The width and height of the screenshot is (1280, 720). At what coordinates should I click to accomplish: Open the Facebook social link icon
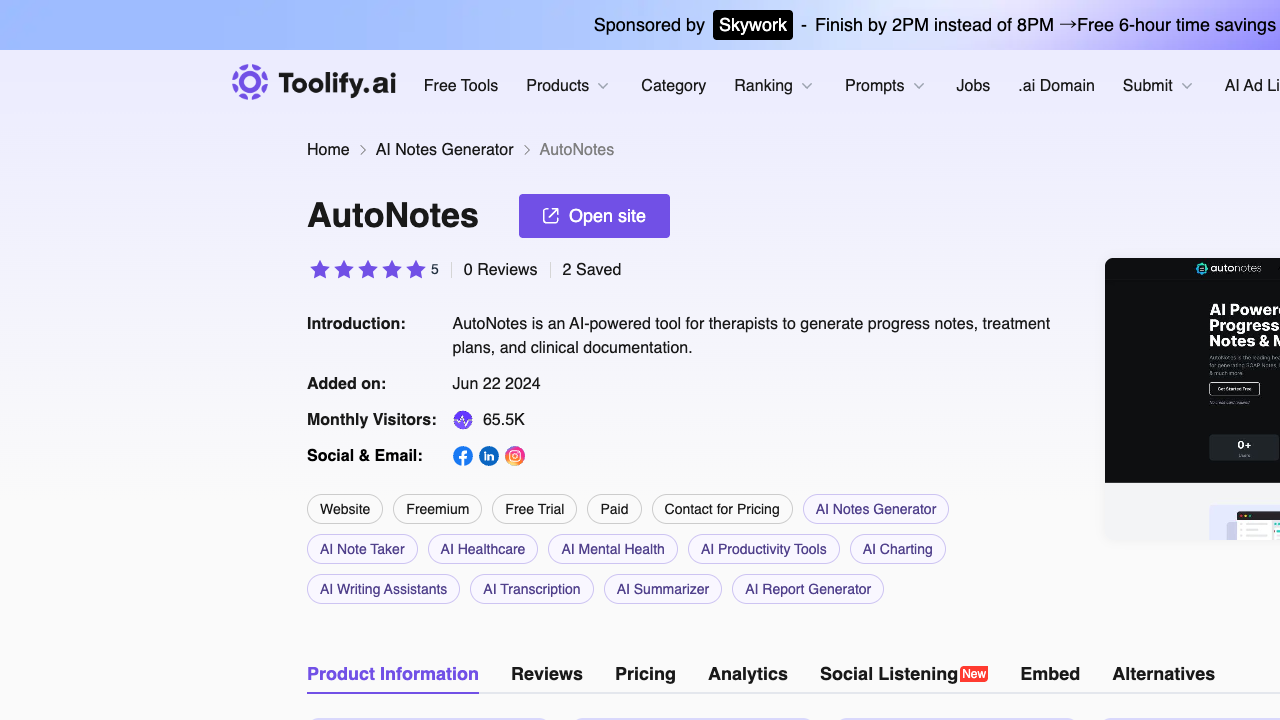click(463, 456)
